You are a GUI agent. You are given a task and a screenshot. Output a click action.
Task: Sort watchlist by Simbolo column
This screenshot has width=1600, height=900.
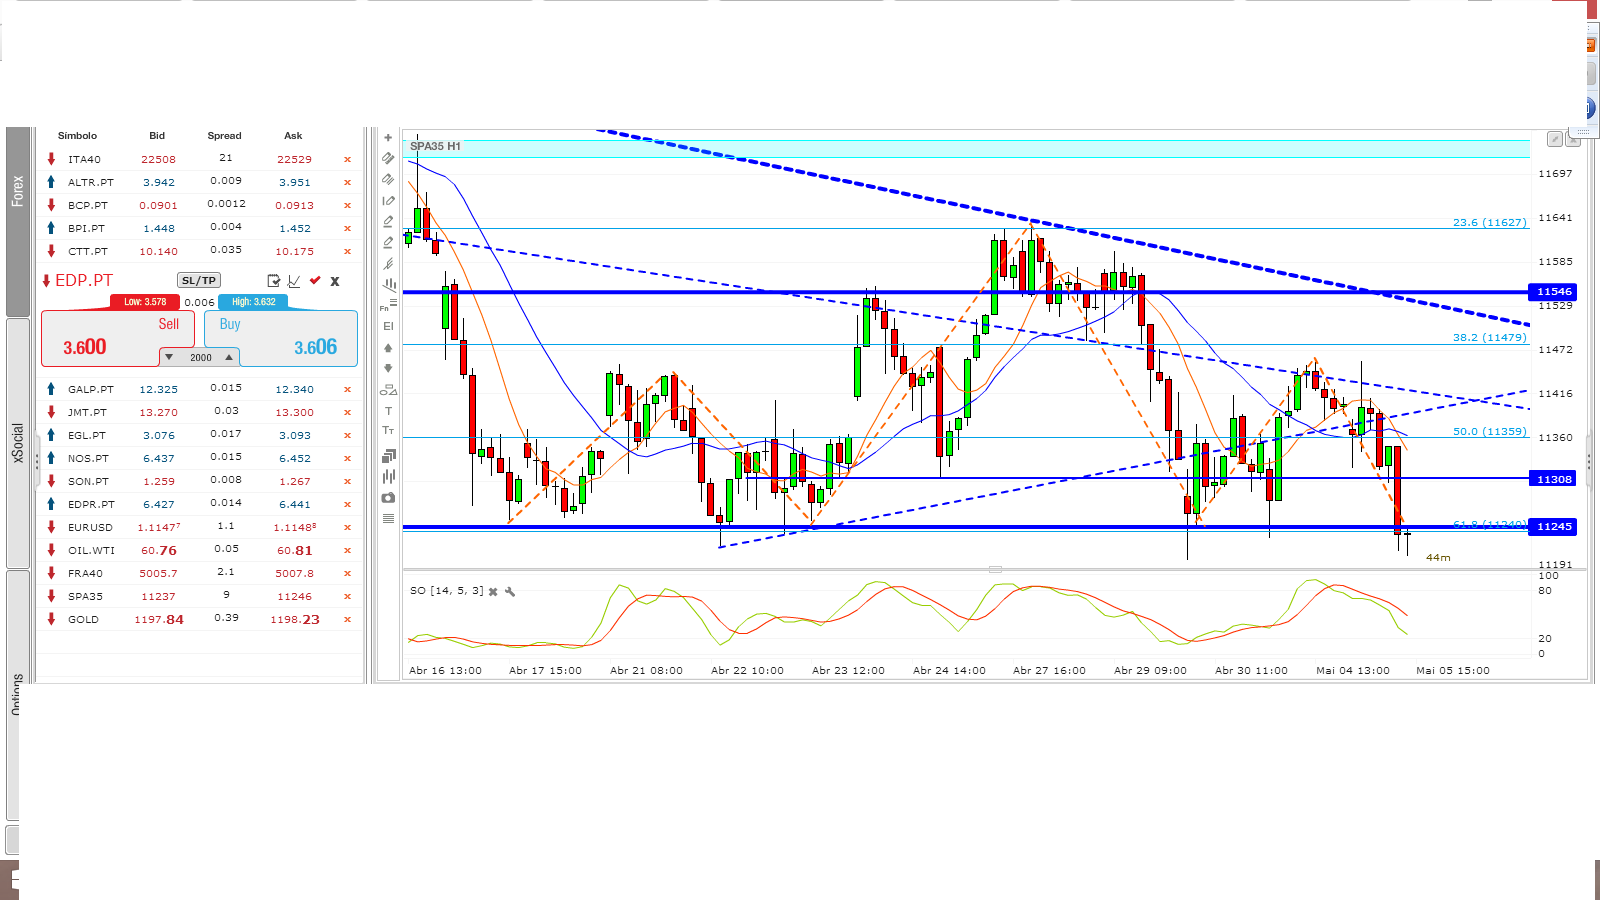(x=77, y=136)
